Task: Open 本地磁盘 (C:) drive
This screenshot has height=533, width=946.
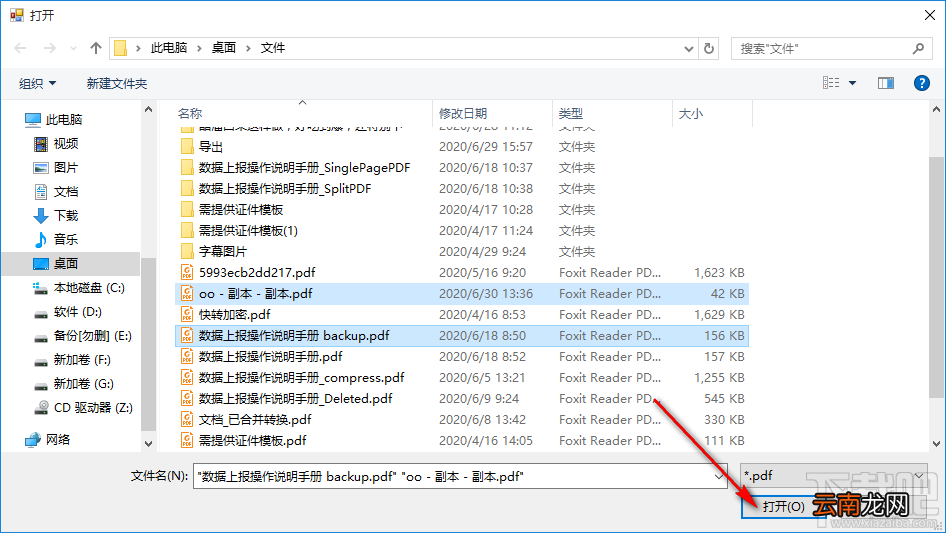Action: coord(79,288)
